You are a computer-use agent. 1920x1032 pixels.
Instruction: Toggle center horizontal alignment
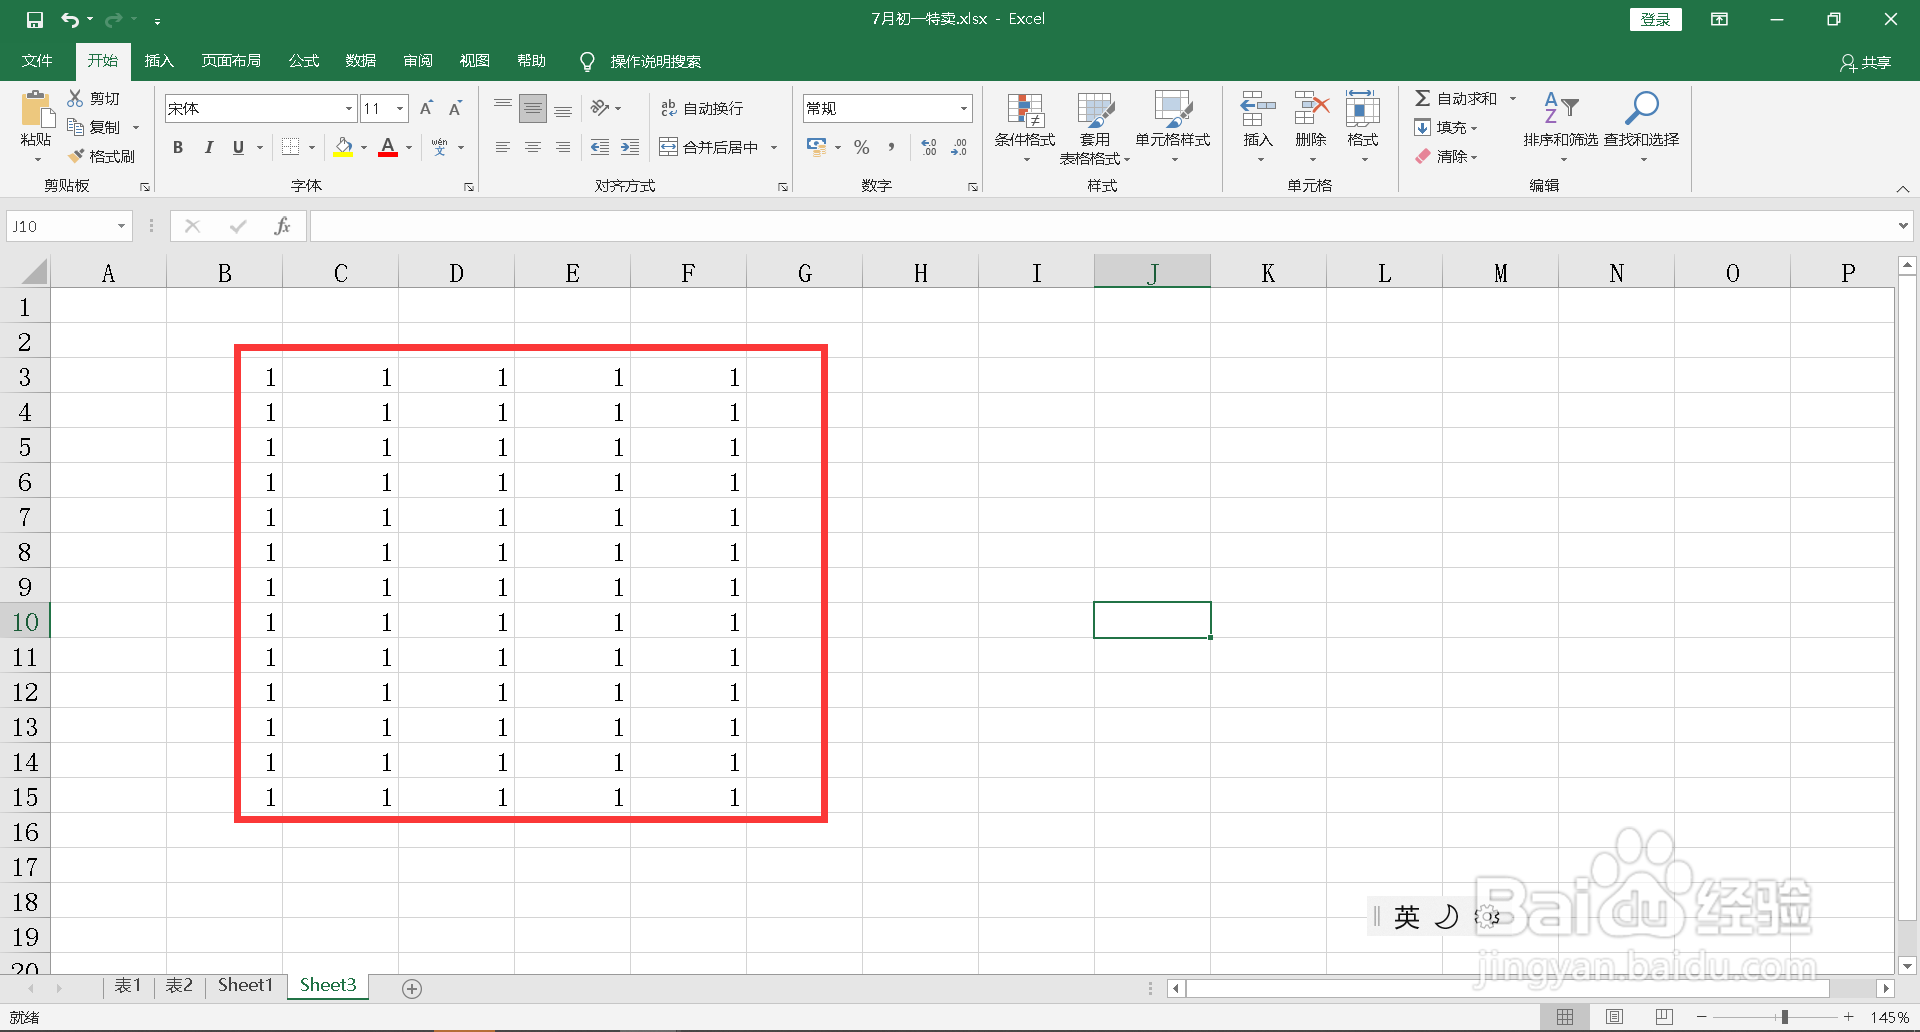point(533,147)
